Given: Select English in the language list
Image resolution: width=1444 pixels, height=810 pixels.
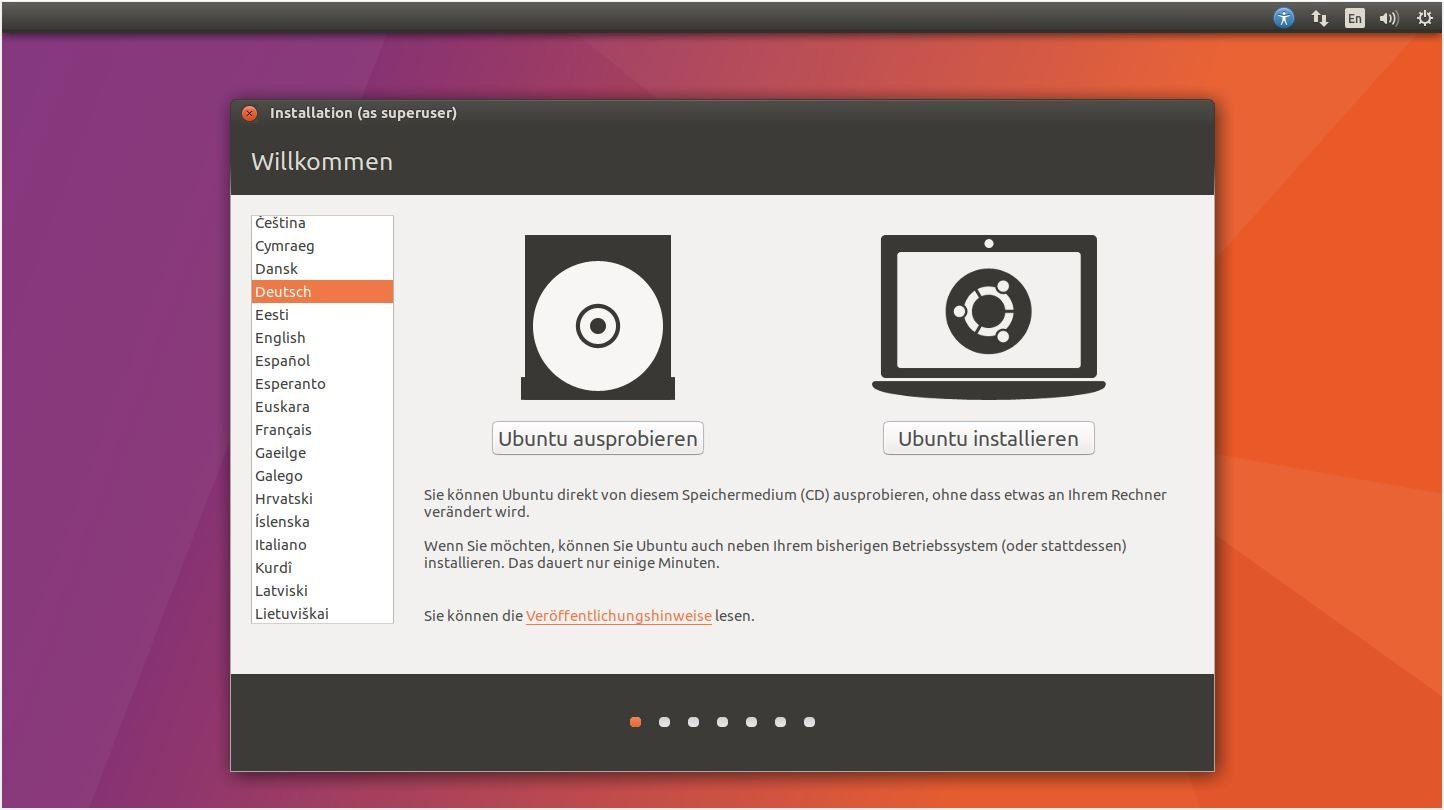Looking at the screenshot, I should [x=322, y=338].
